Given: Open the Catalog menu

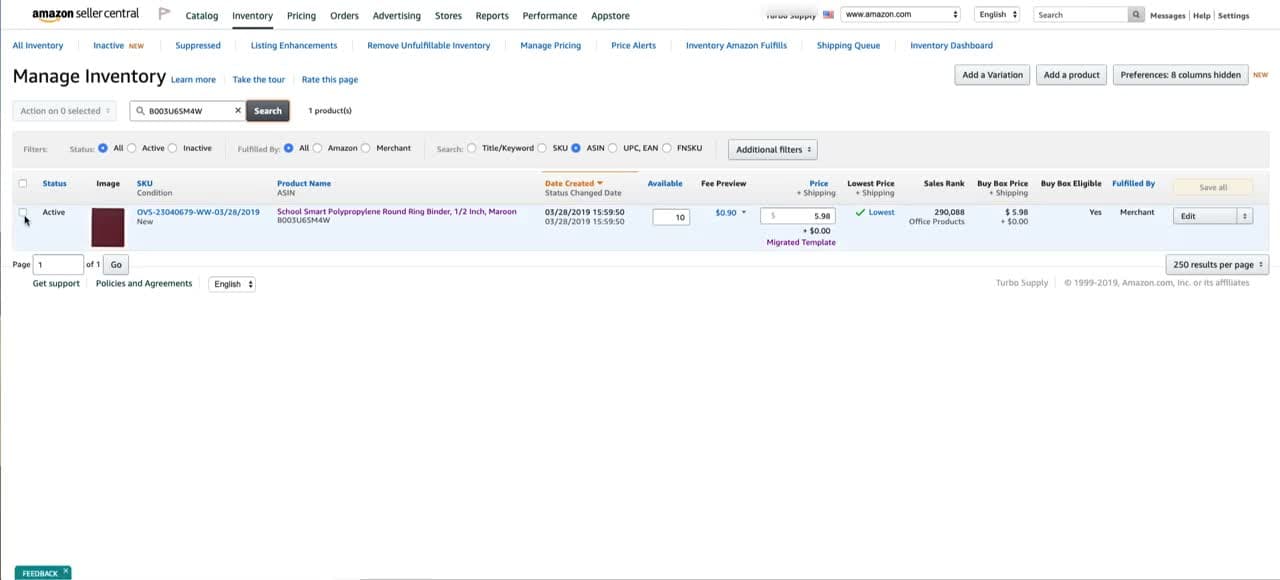Looking at the screenshot, I should click(x=202, y=16).
